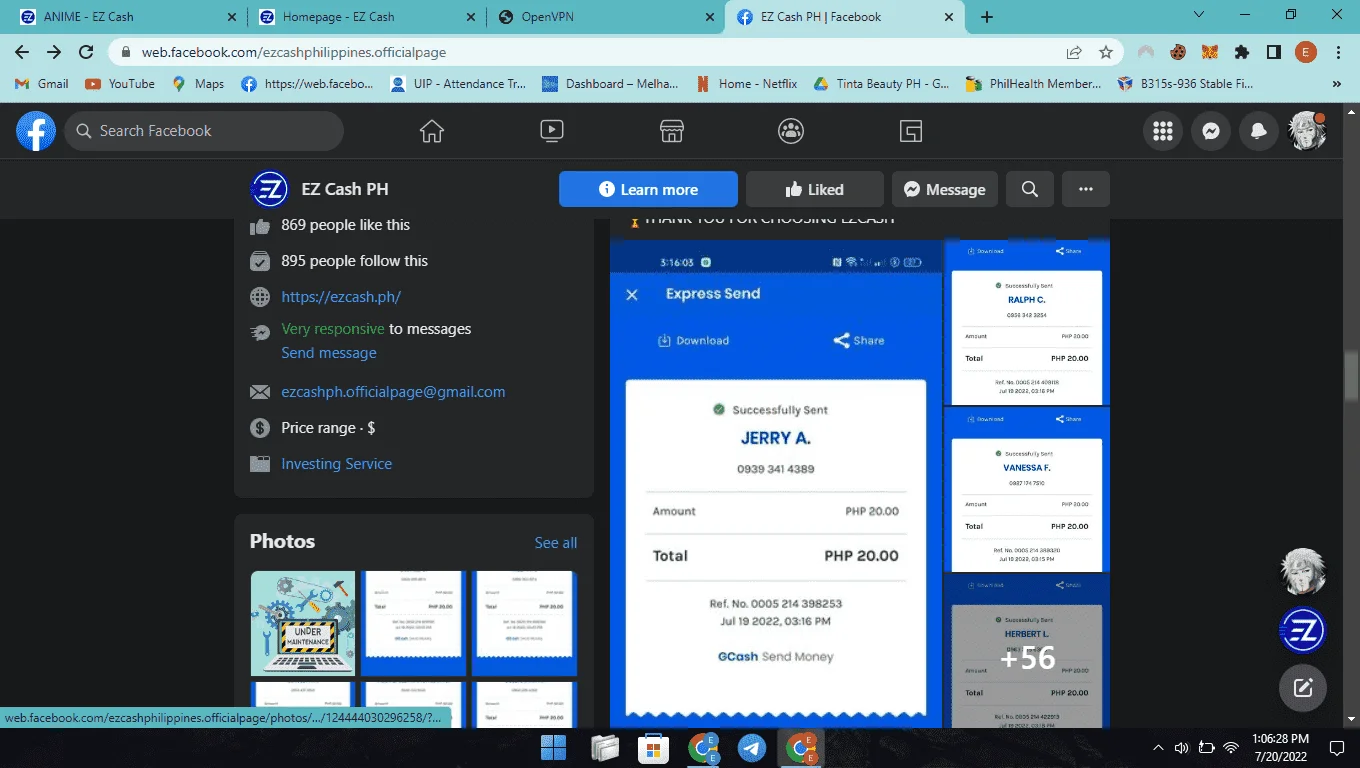The image size is (1360, 768).
Task: Open the https://ezcash.ph/ website link
Action: coord(341,297)
